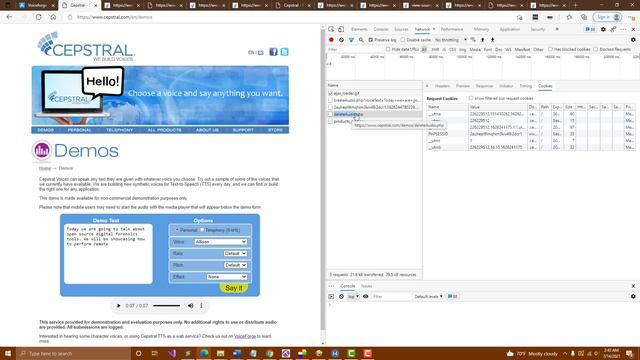This screenshot has height=360, width=640.
Task: Open Default levels console dropdown
Action: [428, 297]
